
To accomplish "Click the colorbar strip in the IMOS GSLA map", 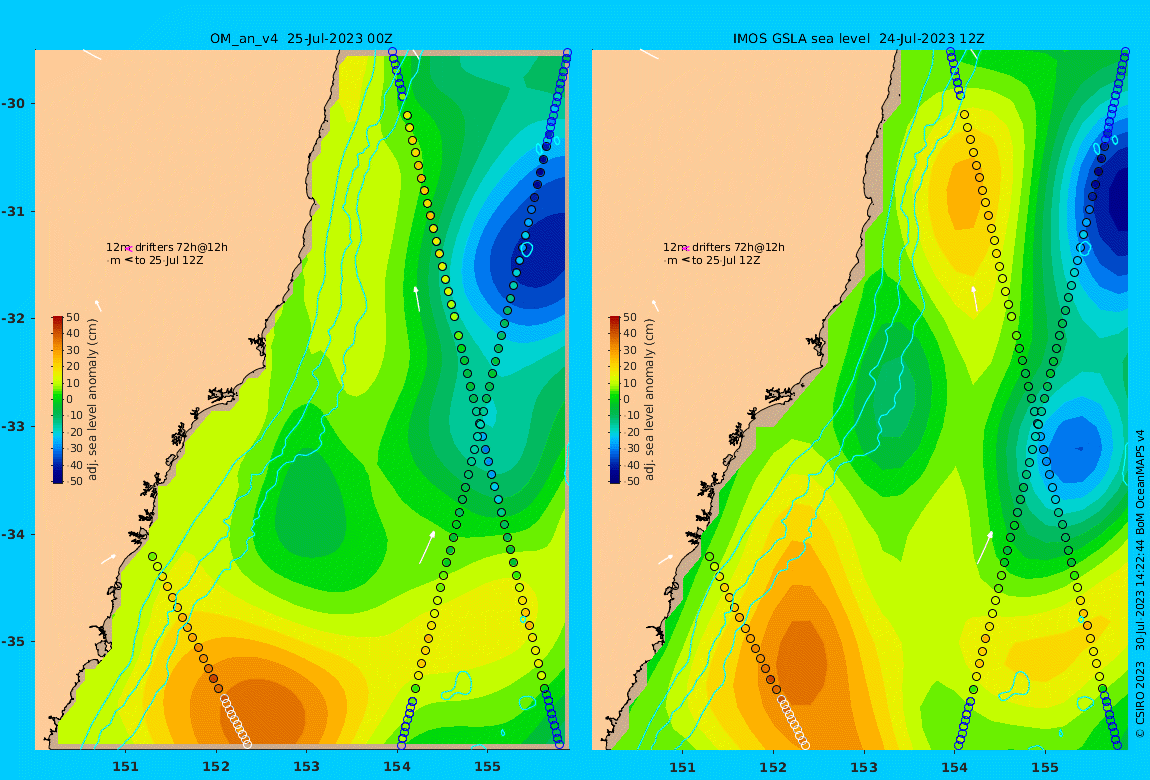I will 615,400.
